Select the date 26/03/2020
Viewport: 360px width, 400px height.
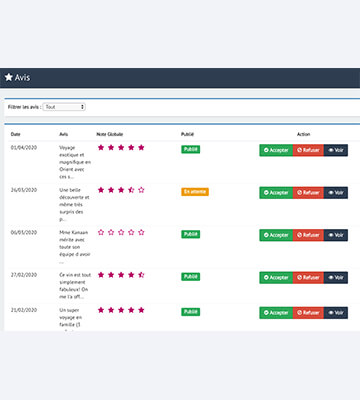click(x=24, y=190)
